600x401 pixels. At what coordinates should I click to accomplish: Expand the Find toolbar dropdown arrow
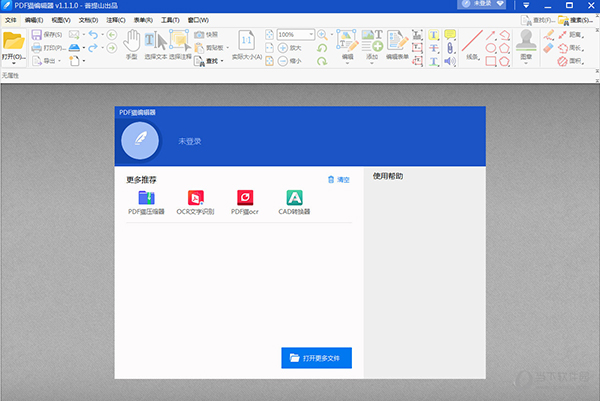[222, 61]
